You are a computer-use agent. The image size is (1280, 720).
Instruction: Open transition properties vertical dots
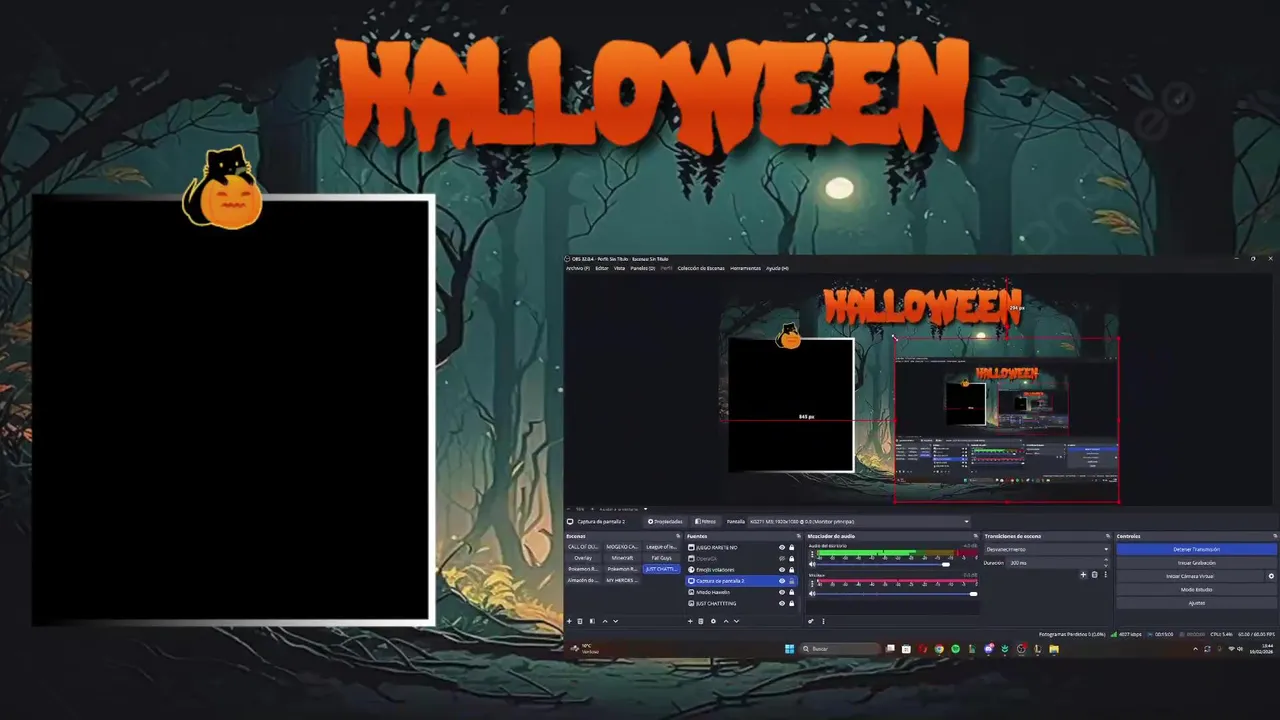tap(1105, 575)
